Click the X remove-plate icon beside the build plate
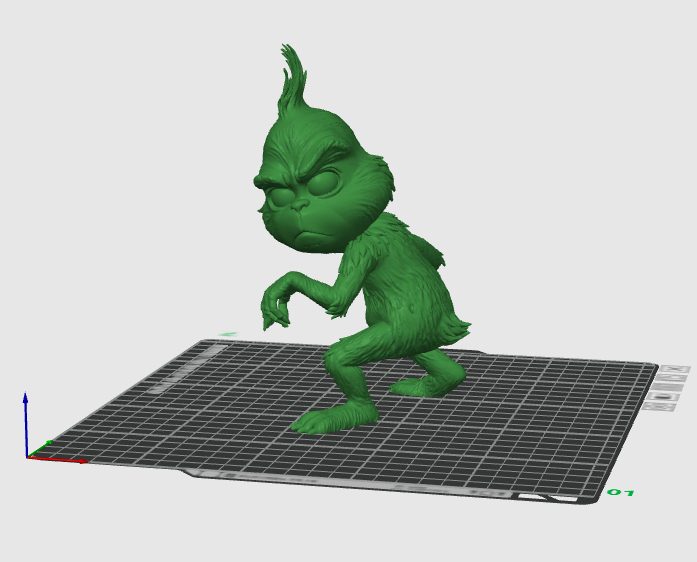The height and width of the screenshot is (562, 697). [675, 369]
